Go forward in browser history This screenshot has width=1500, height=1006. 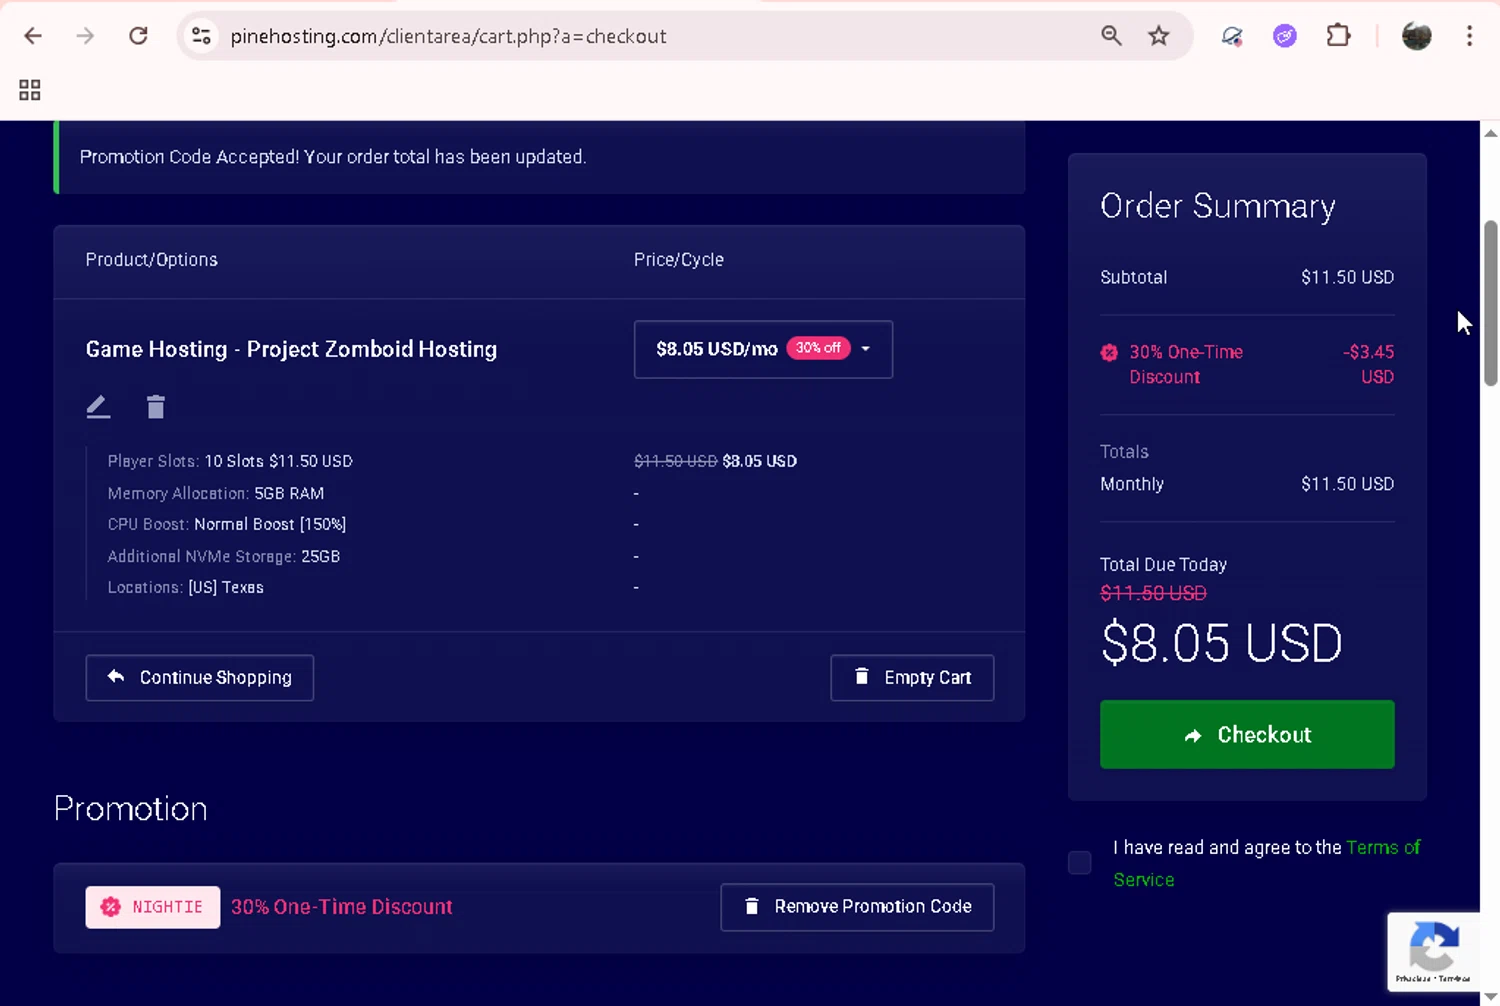(x=85, y=36)
